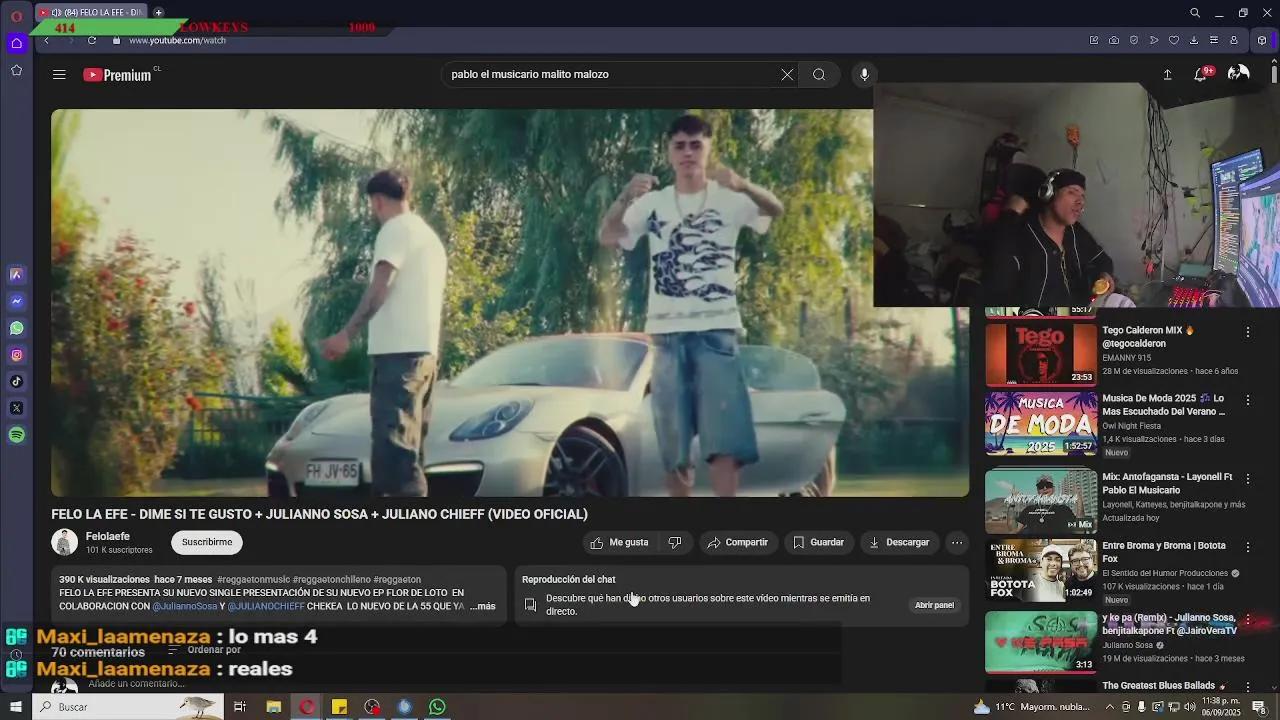The image size is (1280, 720).
Task: Open a new browser tab
Action: (158, 13)
